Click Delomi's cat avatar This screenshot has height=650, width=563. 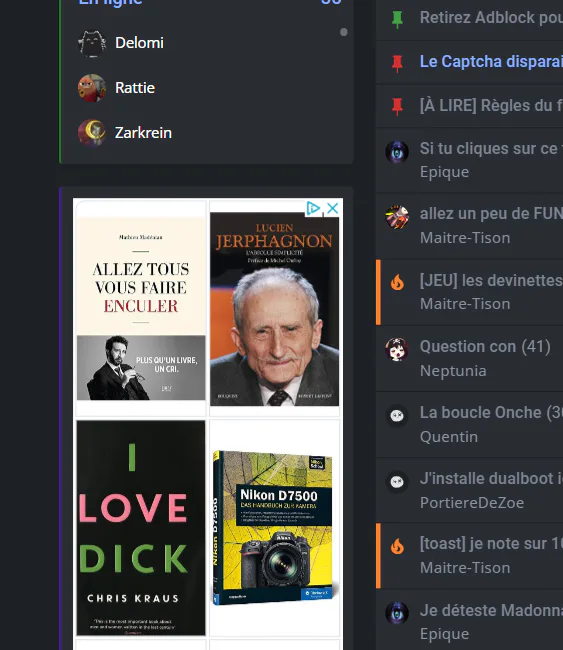pos(92,43)
